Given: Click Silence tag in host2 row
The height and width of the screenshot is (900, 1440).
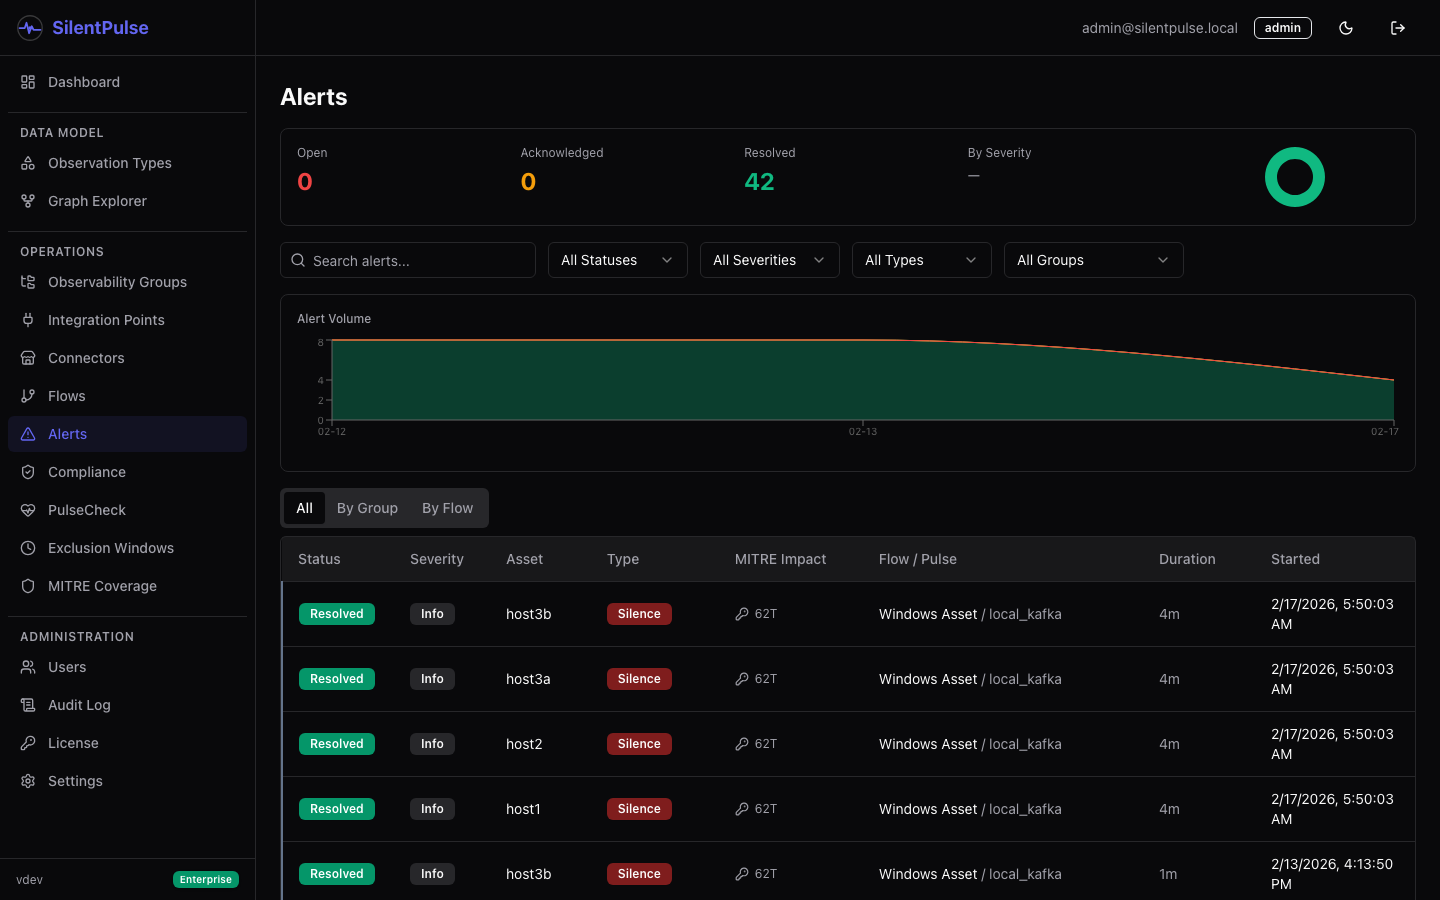Looking at the screenshot, I should coord(639,744).
